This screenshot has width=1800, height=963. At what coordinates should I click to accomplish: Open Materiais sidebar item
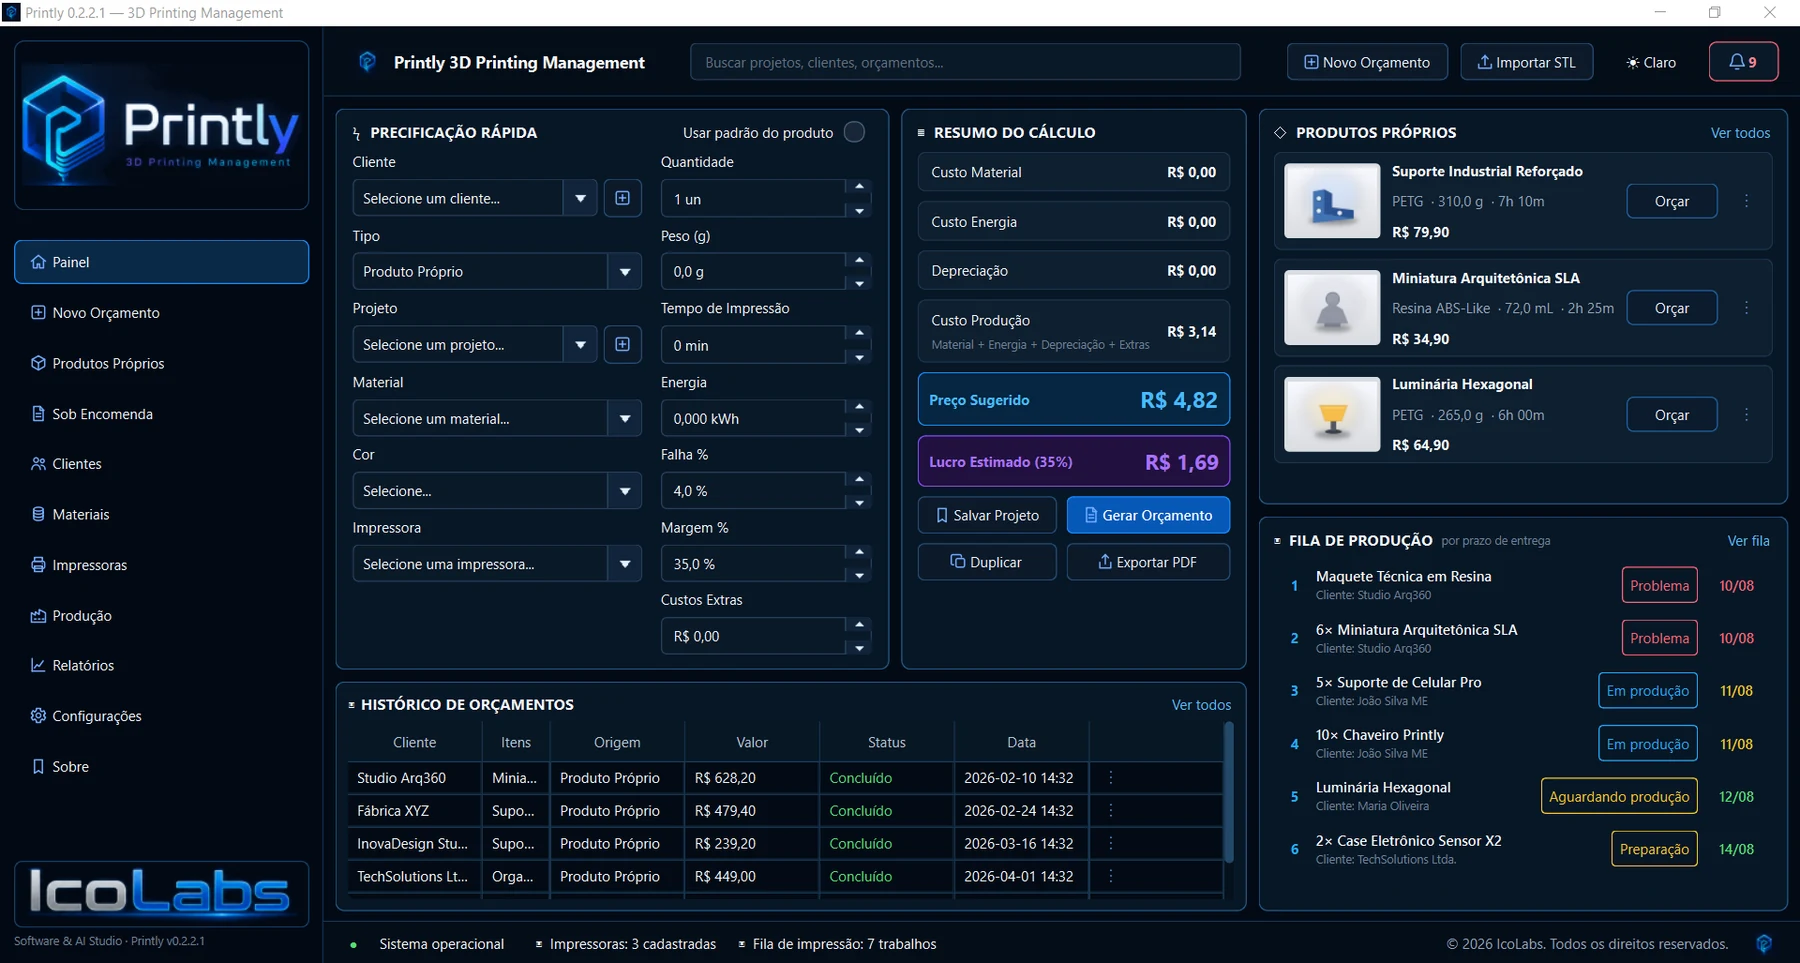pyautogui.click(x=161, y=514)
